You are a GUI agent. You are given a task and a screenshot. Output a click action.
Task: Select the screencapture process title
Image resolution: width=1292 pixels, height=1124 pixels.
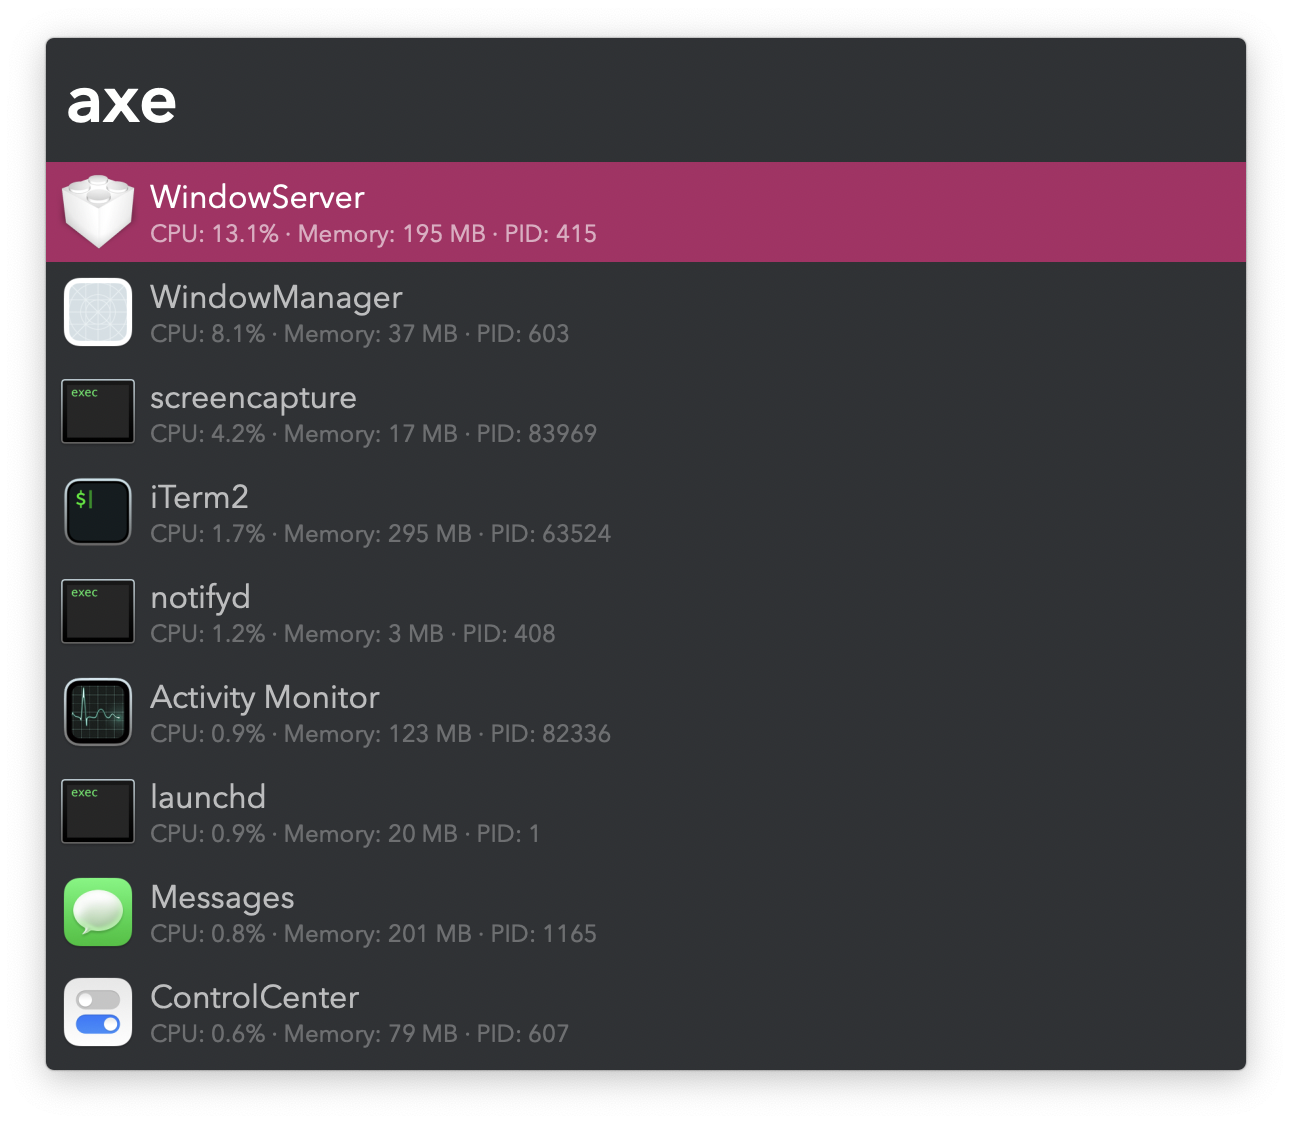(253, 398)
